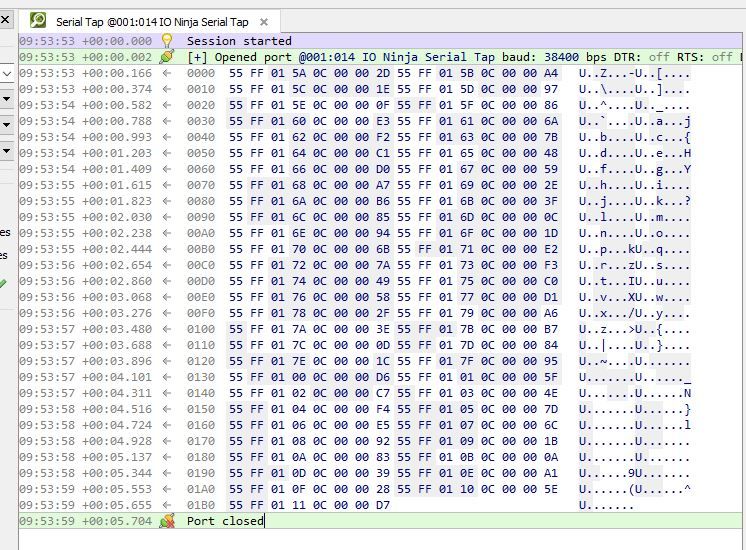Viewport: 746px width, 550px height.
Task: Click the lightbulb icon beside Session started
Action: 167,40
